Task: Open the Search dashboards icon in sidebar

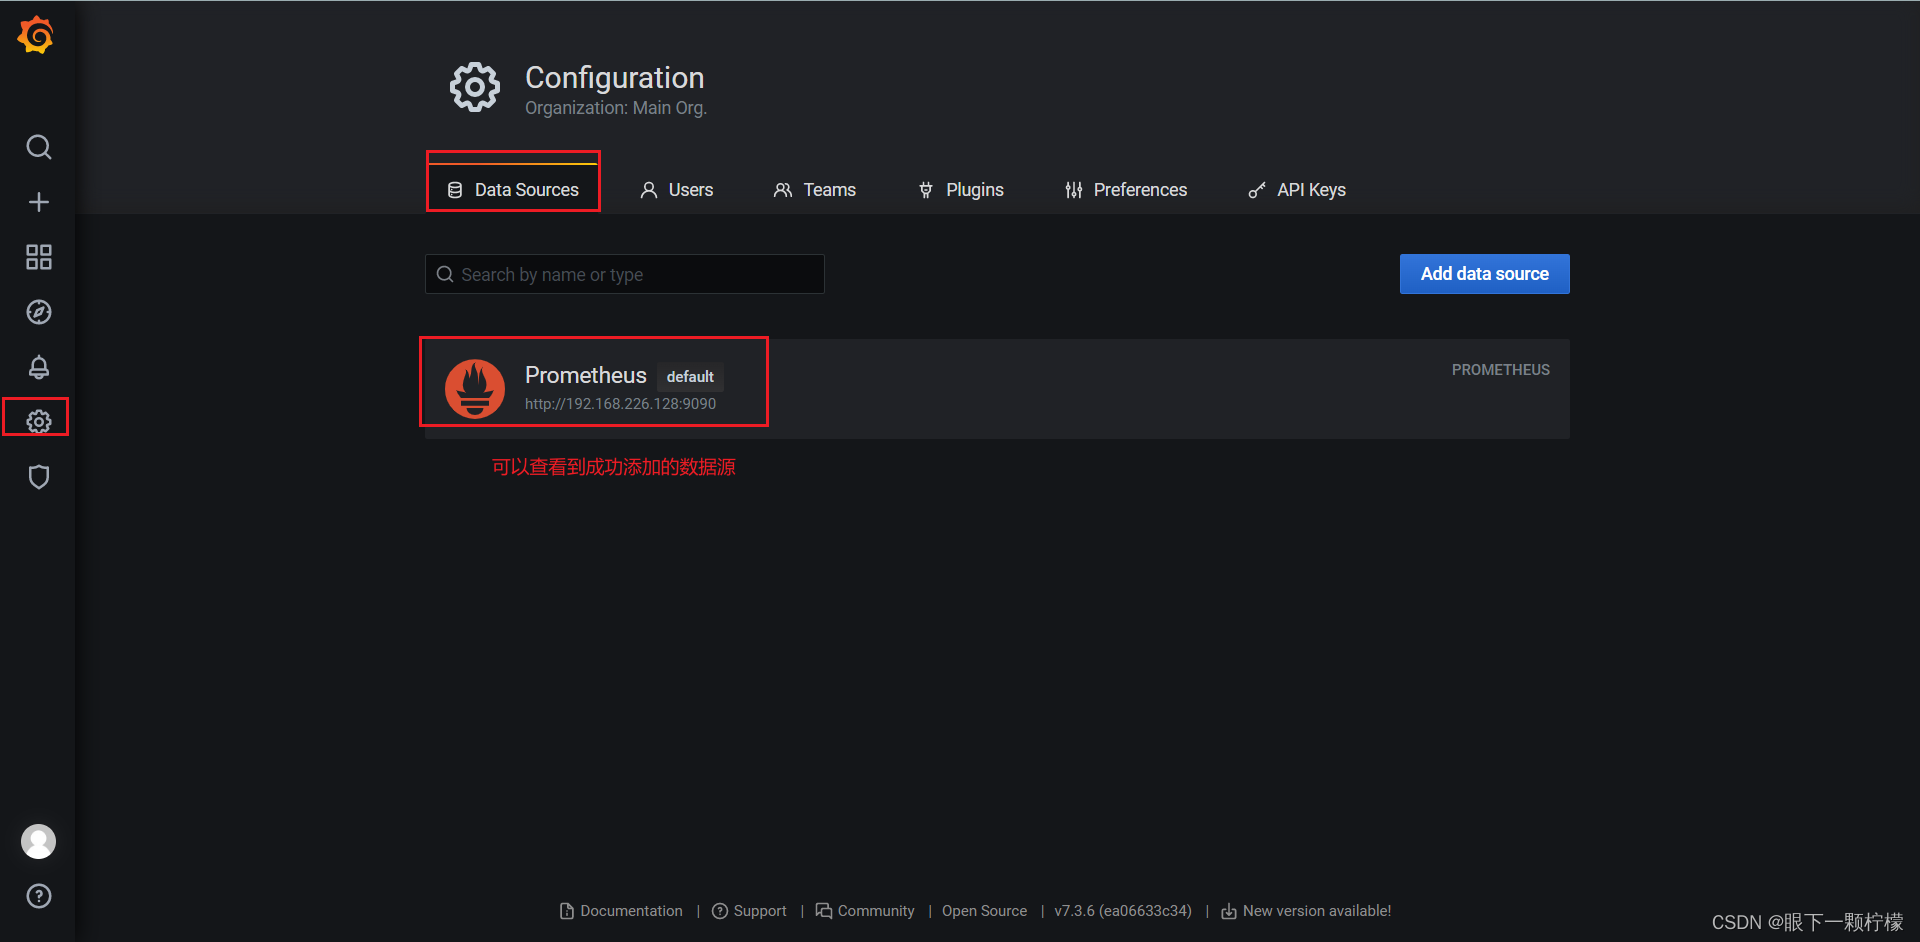Action: coord(39,147)
